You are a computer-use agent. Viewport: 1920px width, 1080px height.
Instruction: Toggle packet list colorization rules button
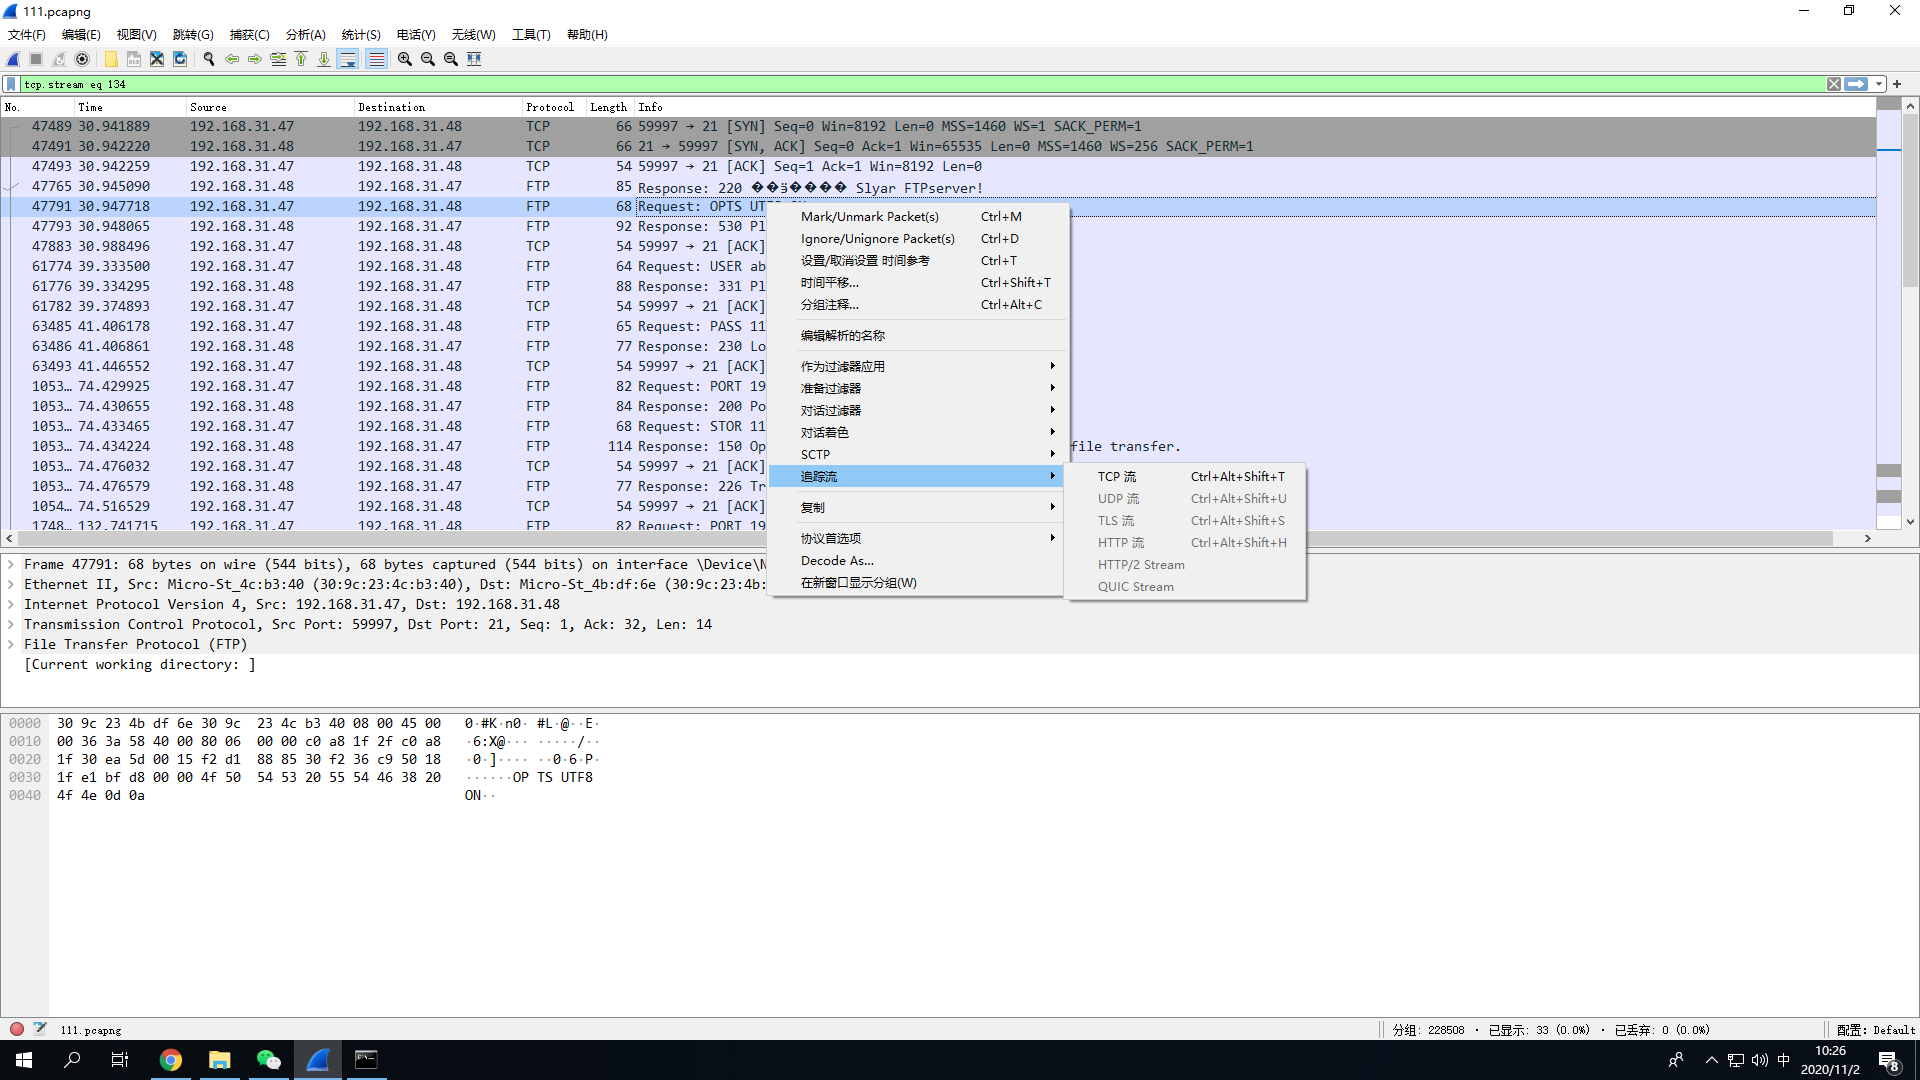376,59
